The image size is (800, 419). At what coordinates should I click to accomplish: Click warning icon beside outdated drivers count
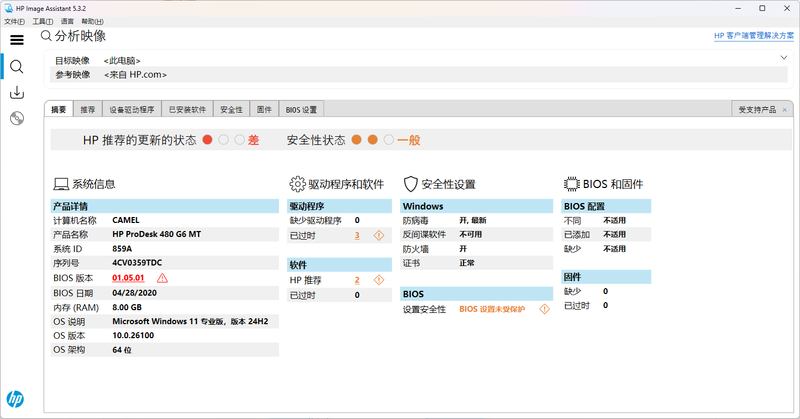tap(378, 235)
